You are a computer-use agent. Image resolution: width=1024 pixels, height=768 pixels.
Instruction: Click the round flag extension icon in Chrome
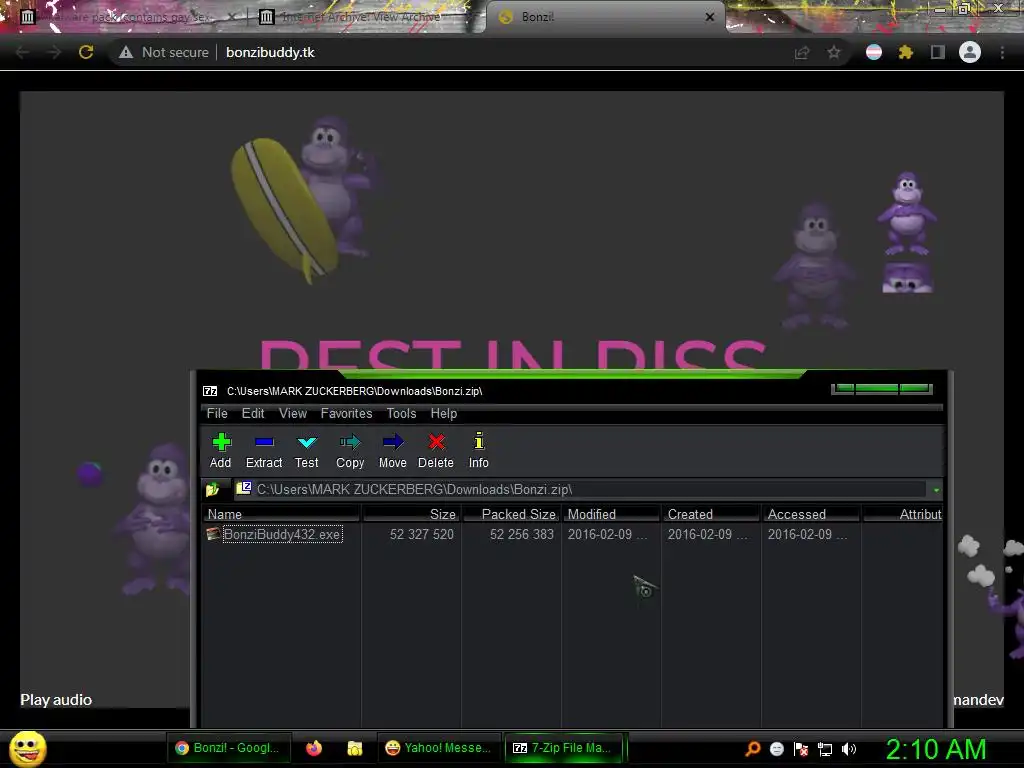(874, 52)
